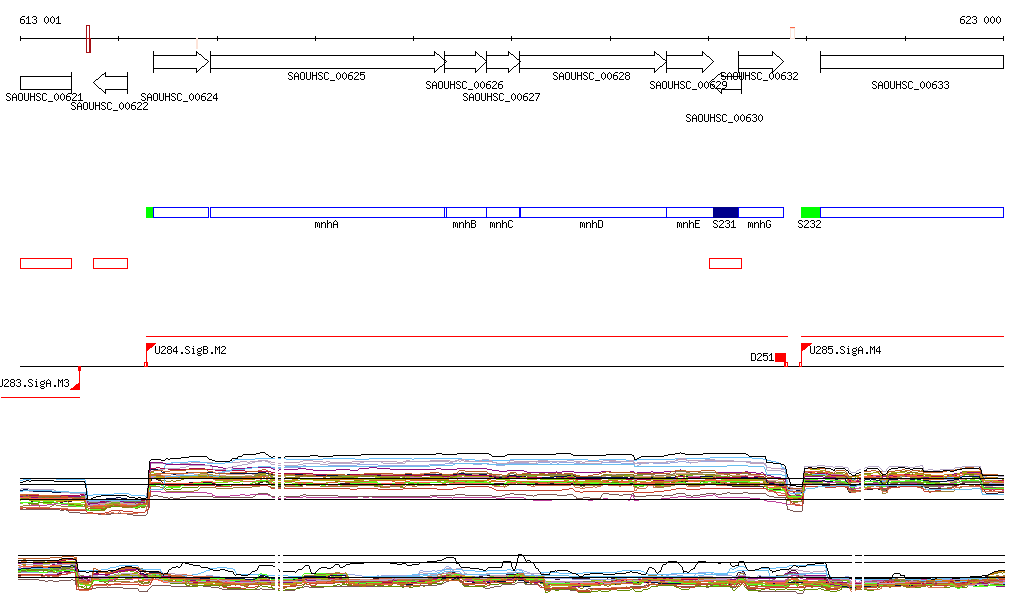This screenshot has width=1024, height=611.
Task: Click the dark blue S231 segment
Action: click(726, 212)
